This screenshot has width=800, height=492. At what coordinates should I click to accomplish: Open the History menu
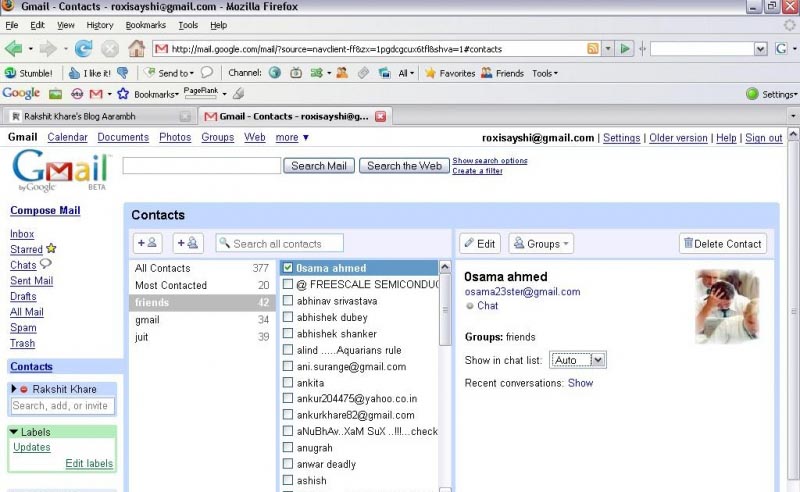[x=99, y=25]
